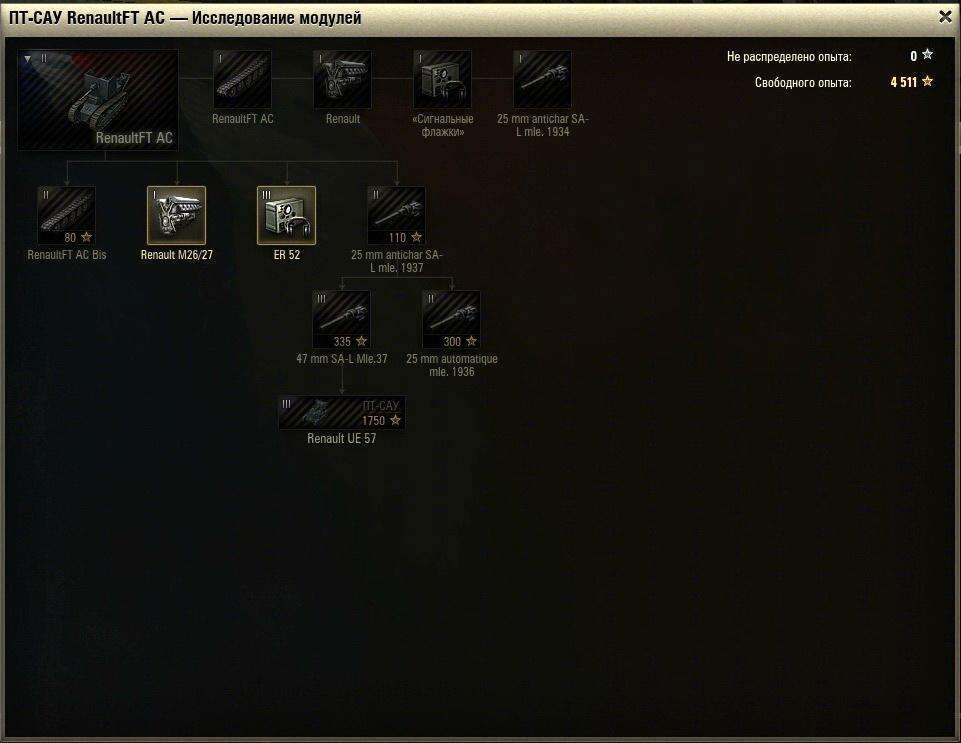The height and width of the screenshot is (743, 961).
Task: Expand the dropdown arrow on RenaultFT AC tile
Action: coord(28,59)
